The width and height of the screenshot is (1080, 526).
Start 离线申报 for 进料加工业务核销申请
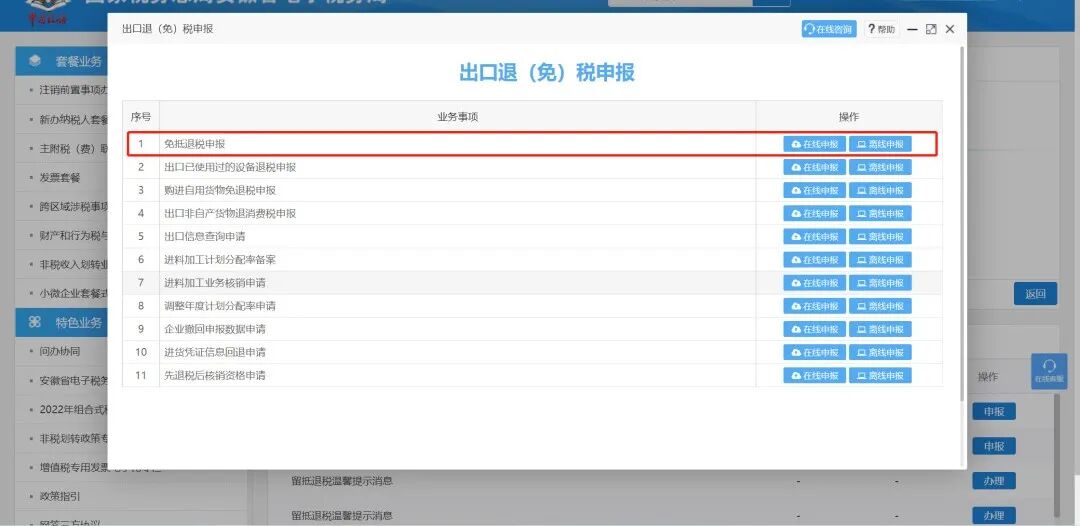tap(880, 283)
